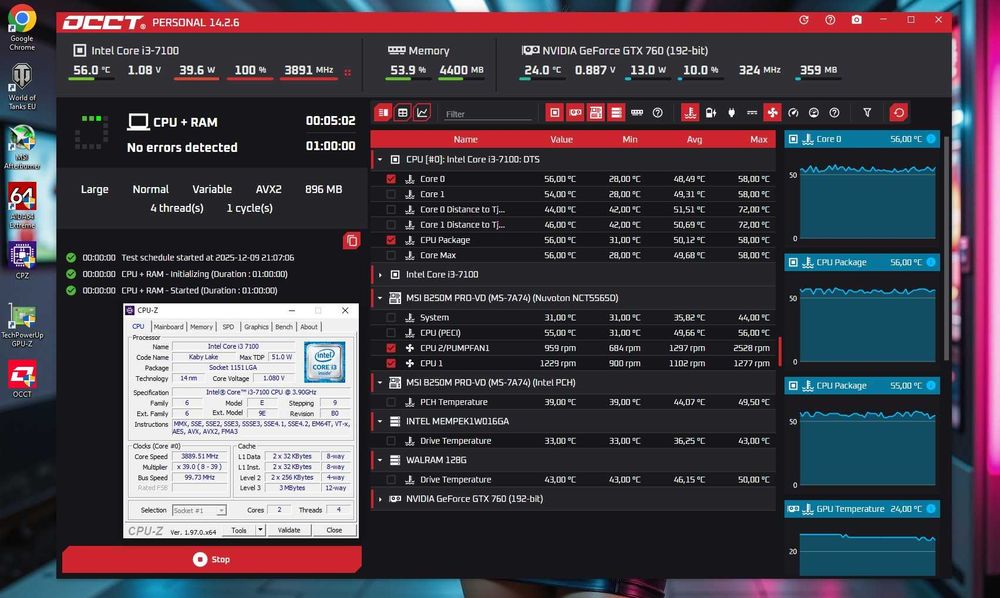Click the CPU-Z Validate button
The height and width of the screenshot is (598, 1000).
point(289,530)
